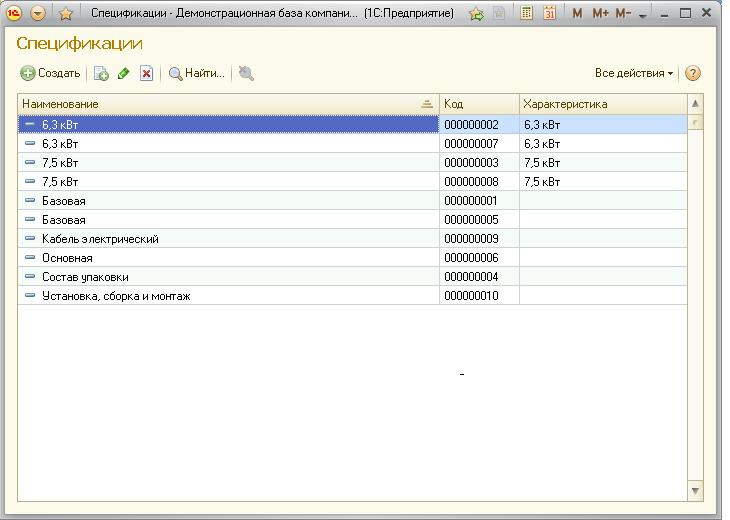Open the Найти search button

pos(197,74)
